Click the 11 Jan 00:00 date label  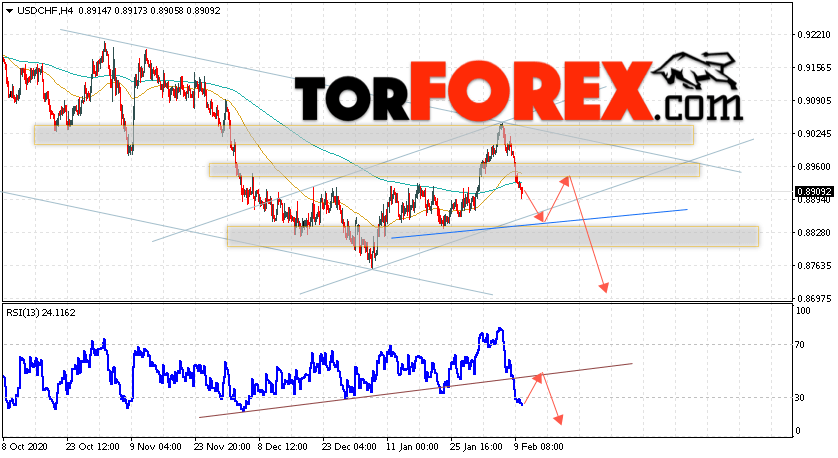click(x=412, y=446)
